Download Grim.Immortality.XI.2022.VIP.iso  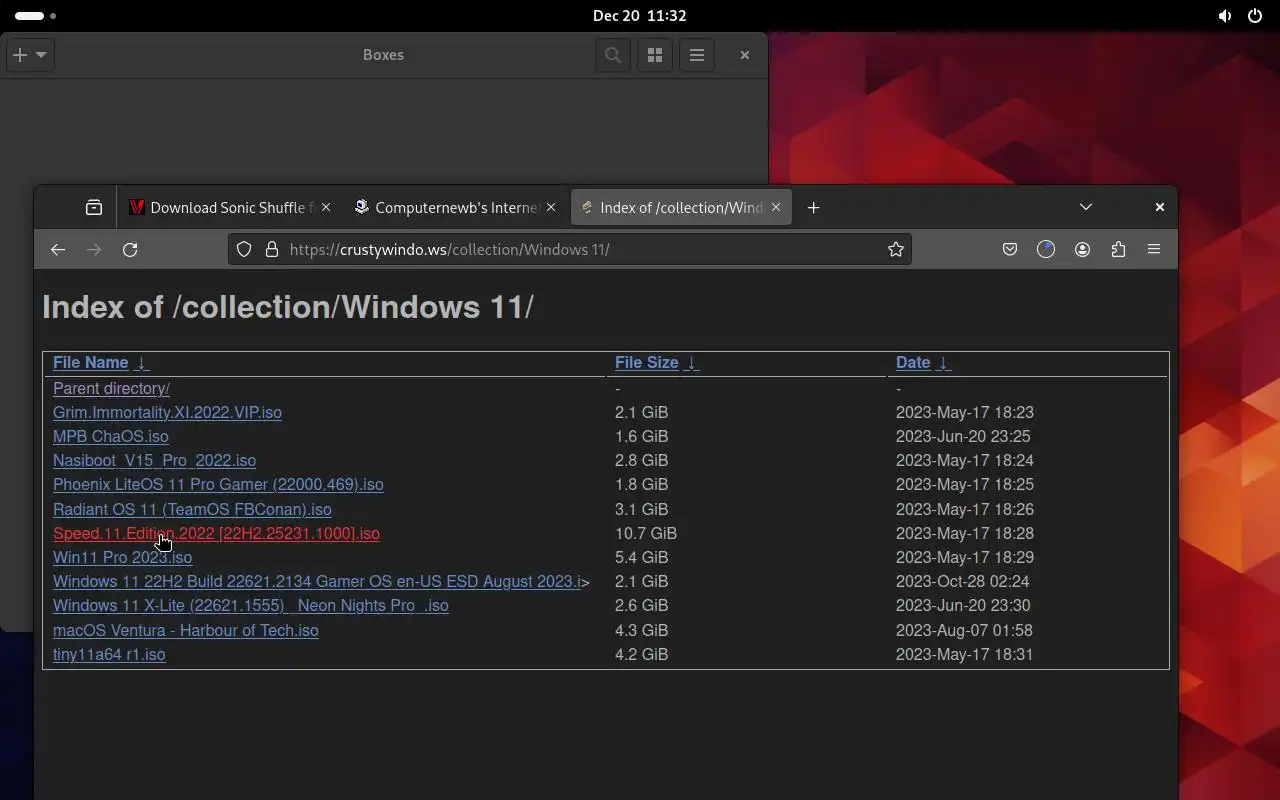pyautogui.click(x=167, y=412)
